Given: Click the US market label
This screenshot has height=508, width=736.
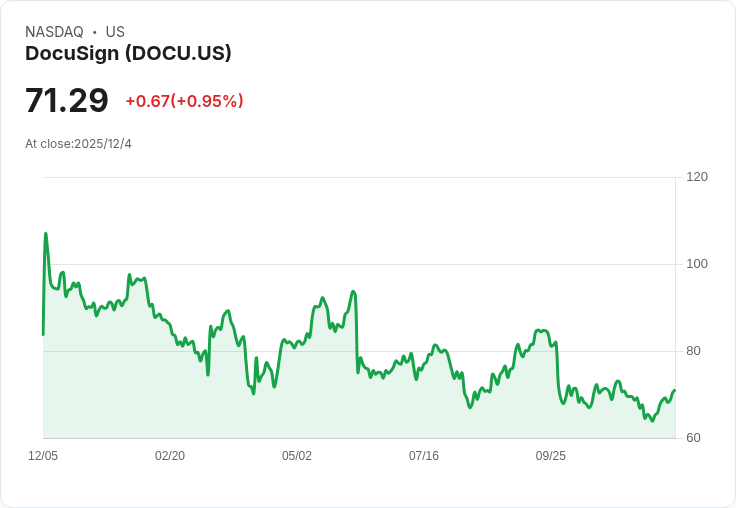Looking at the screenshot, I should click(x=115, y=32).
